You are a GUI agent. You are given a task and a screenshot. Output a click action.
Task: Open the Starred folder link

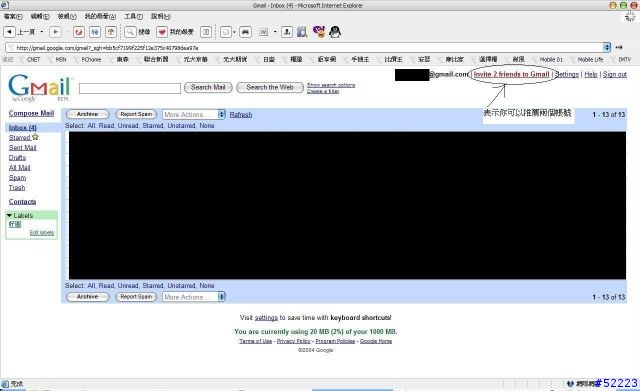(x=20, y=138)
